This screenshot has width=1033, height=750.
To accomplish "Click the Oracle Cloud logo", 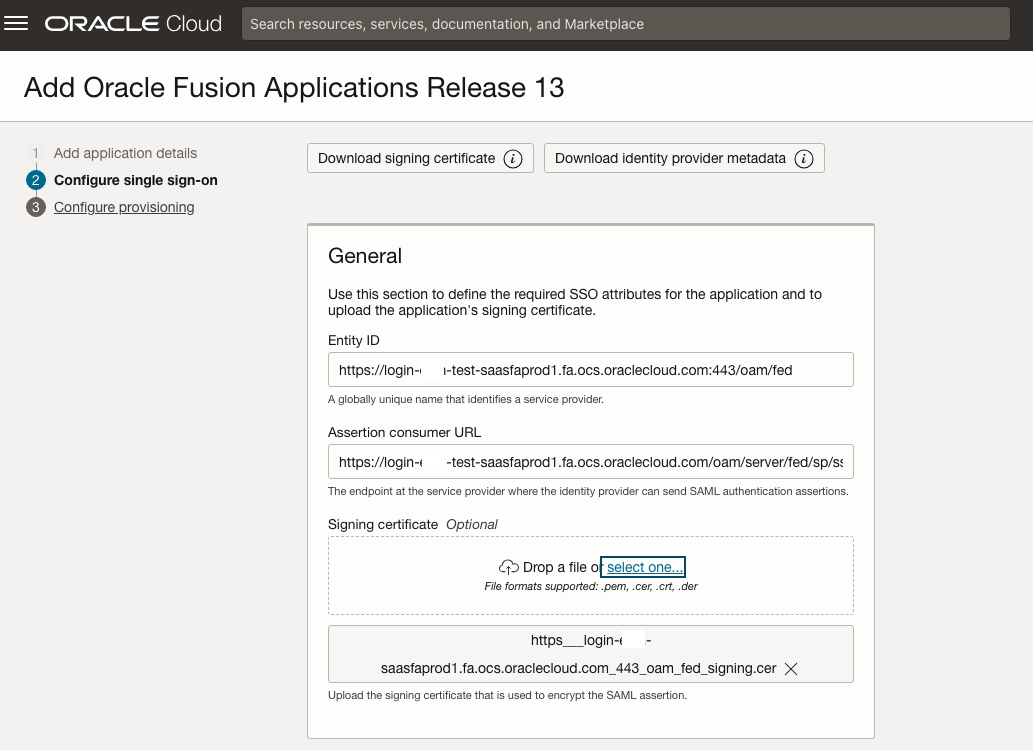I will [x=133, y=23].
